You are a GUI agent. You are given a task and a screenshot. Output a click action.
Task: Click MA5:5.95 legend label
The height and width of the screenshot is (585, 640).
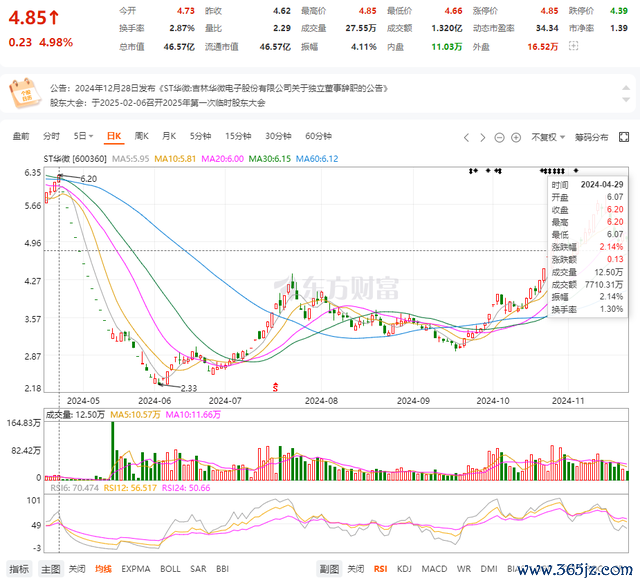click(131, 159)
